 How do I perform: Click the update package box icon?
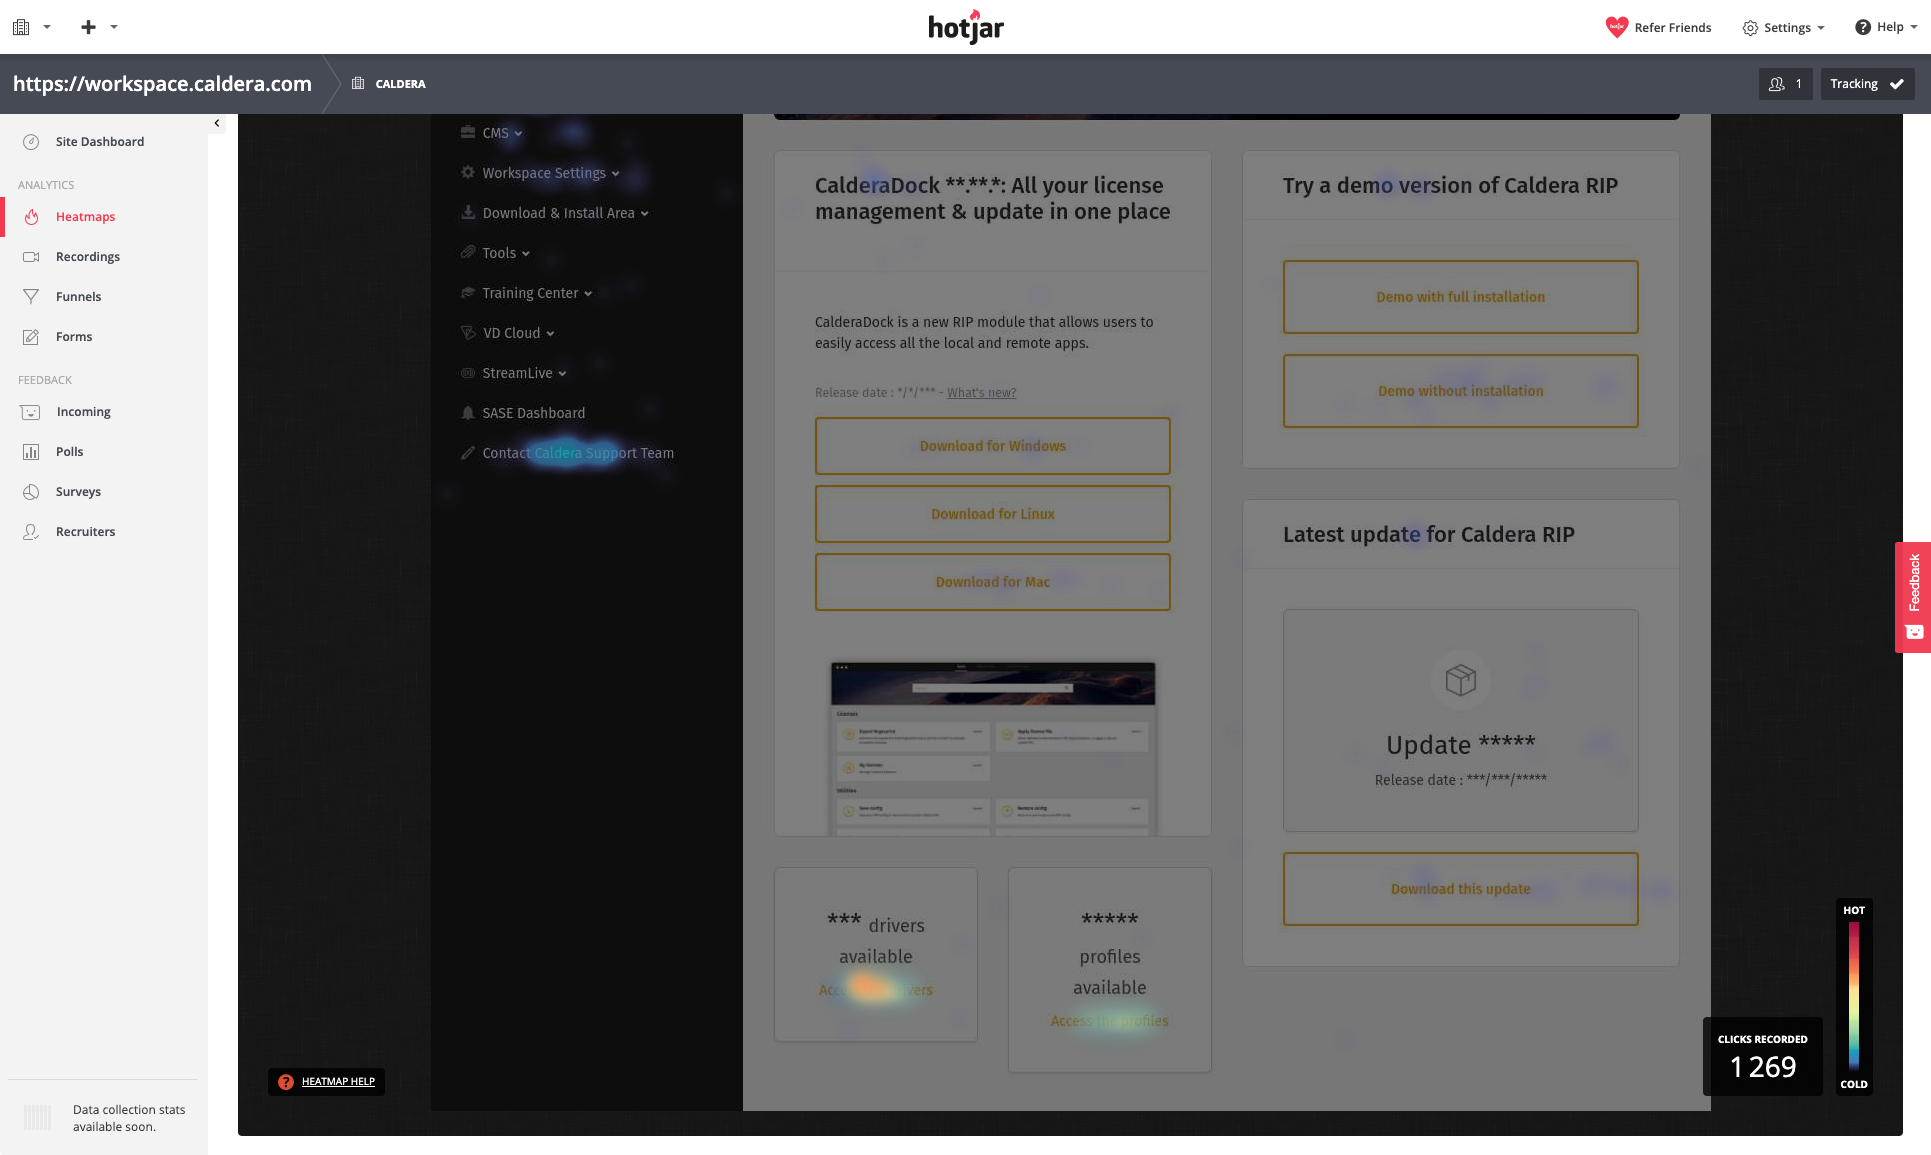coord(1460,680)
